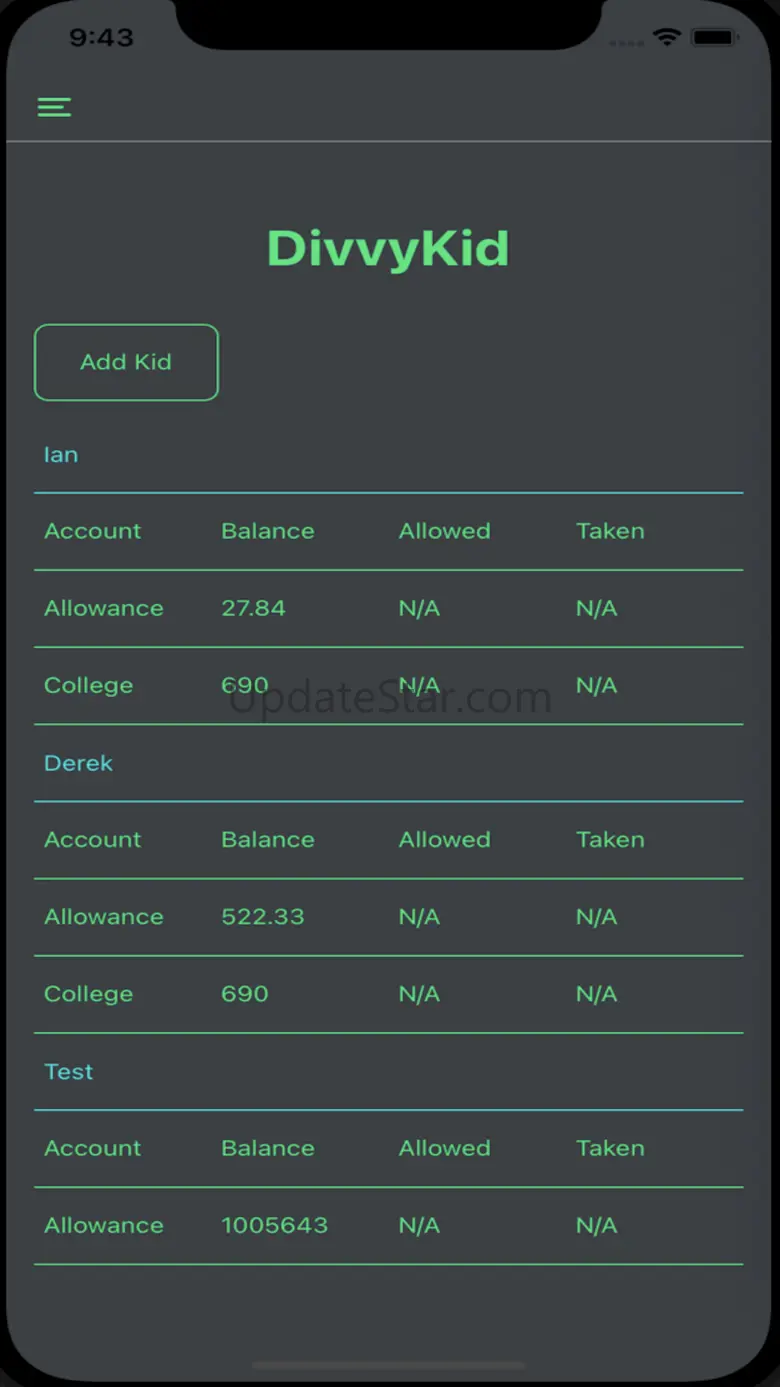Open the hamburger menu icon
Image resolution: width=780 pixels, height=1387 pixels.
point(54,107)
